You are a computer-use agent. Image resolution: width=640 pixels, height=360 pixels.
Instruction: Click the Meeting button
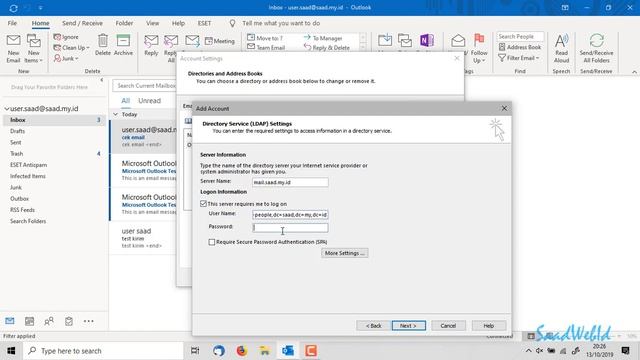click(220, 41)
